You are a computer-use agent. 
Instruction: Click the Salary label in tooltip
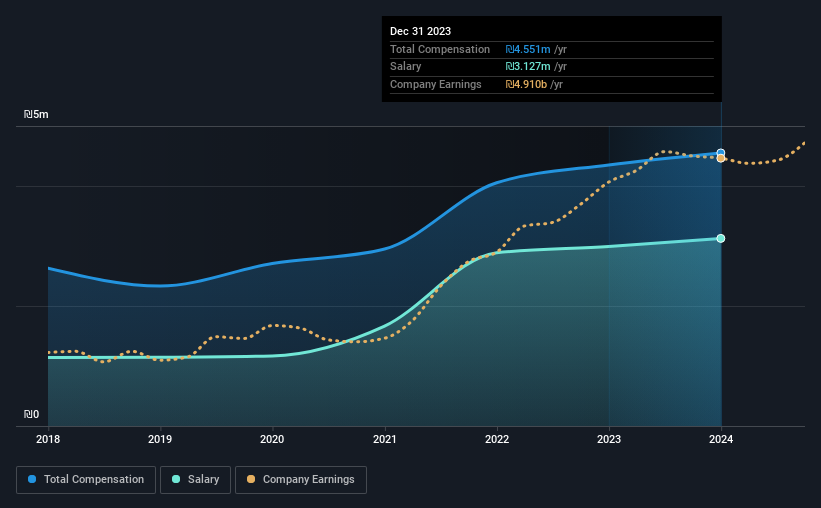(x=405, y=67)
